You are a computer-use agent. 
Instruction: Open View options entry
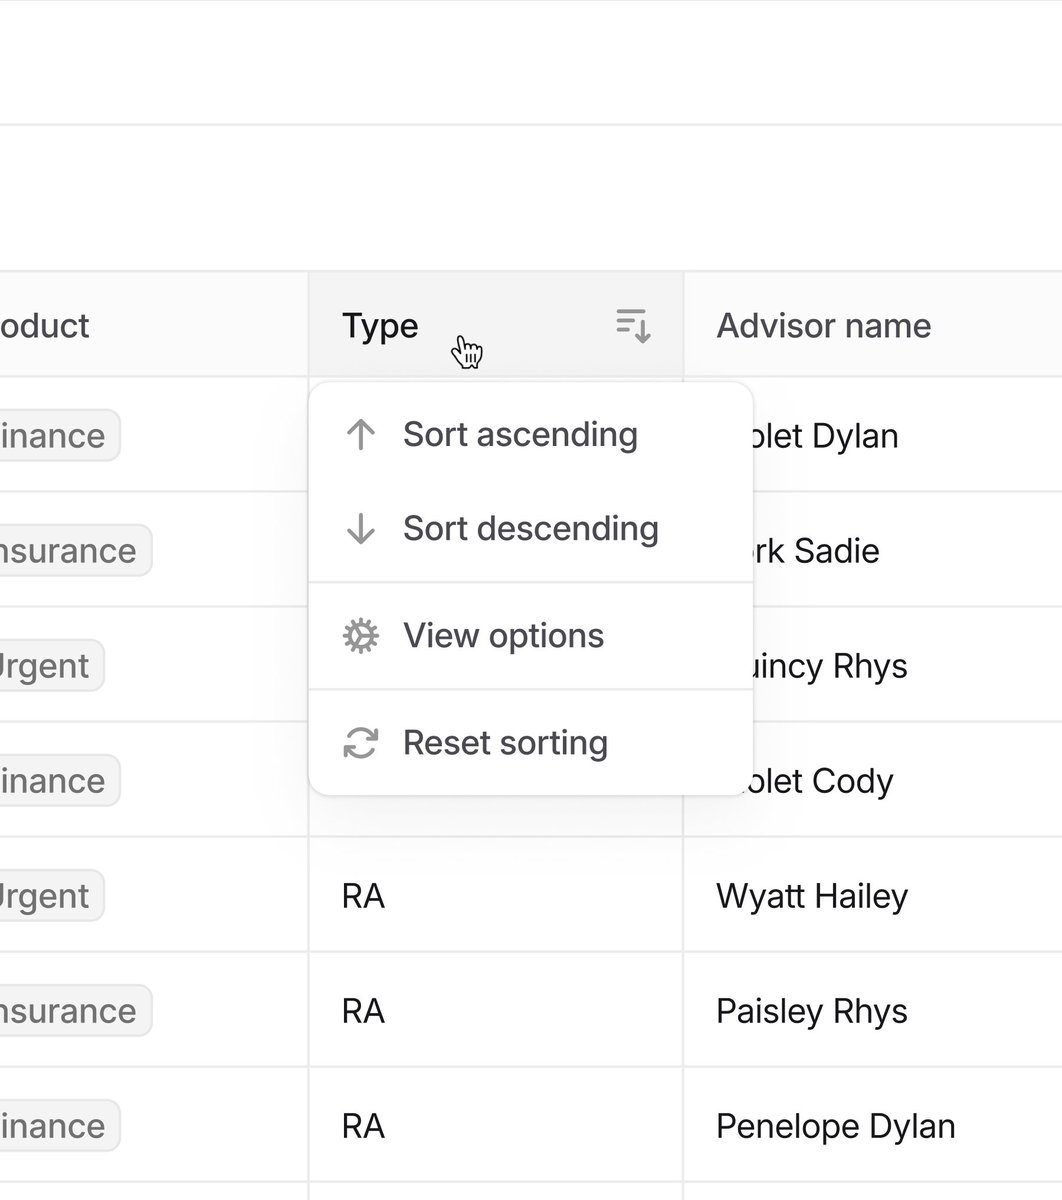click(x=531, y=636)
